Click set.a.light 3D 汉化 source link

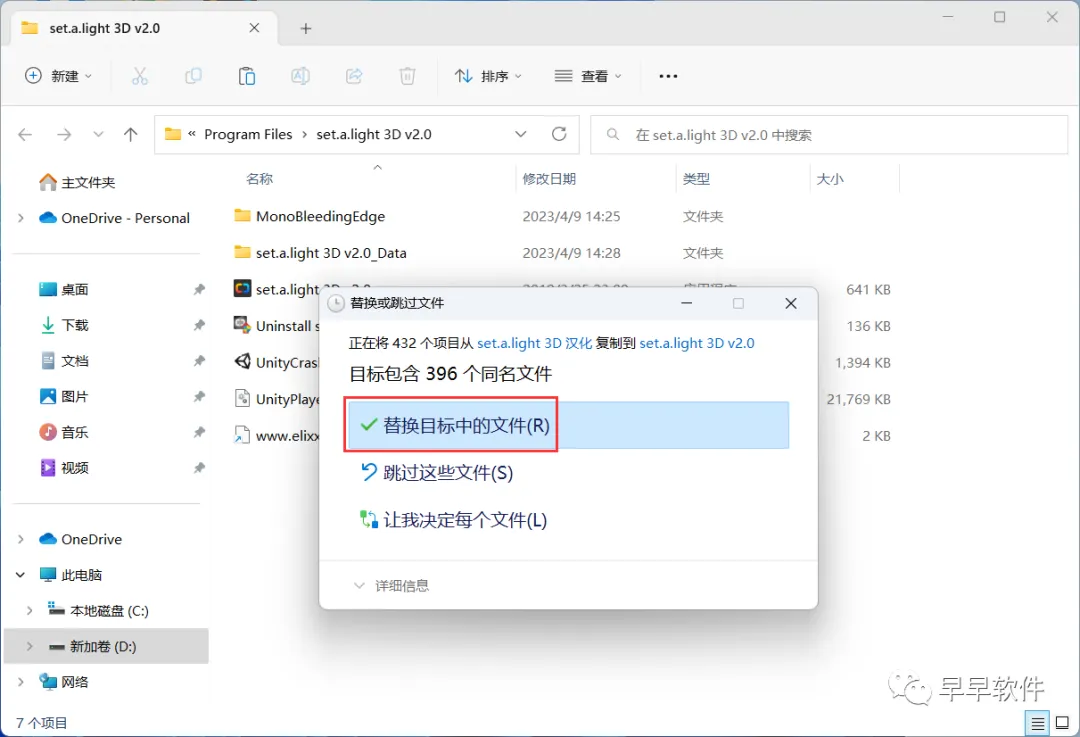click(534, 343)
